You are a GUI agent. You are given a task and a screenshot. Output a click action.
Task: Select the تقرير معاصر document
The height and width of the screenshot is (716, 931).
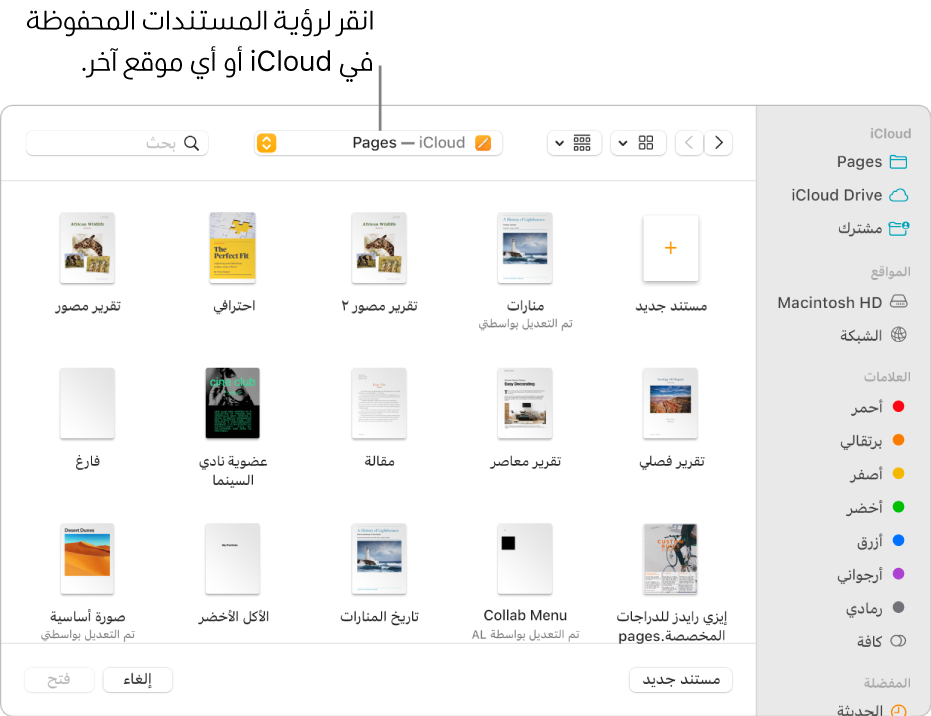tap(525, 404)
